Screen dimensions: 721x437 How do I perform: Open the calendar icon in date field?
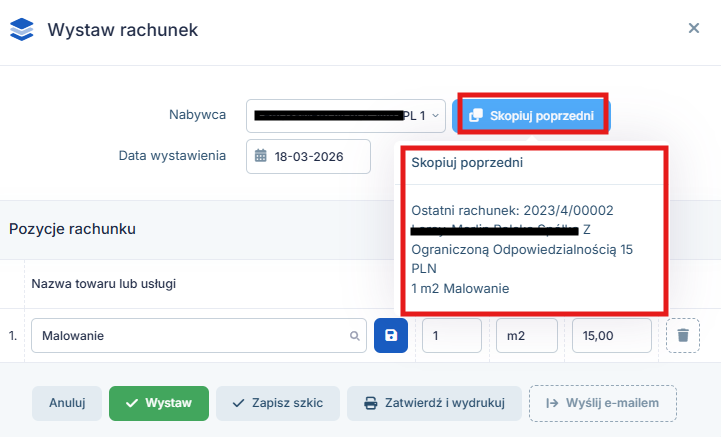(x=261, y=156)
